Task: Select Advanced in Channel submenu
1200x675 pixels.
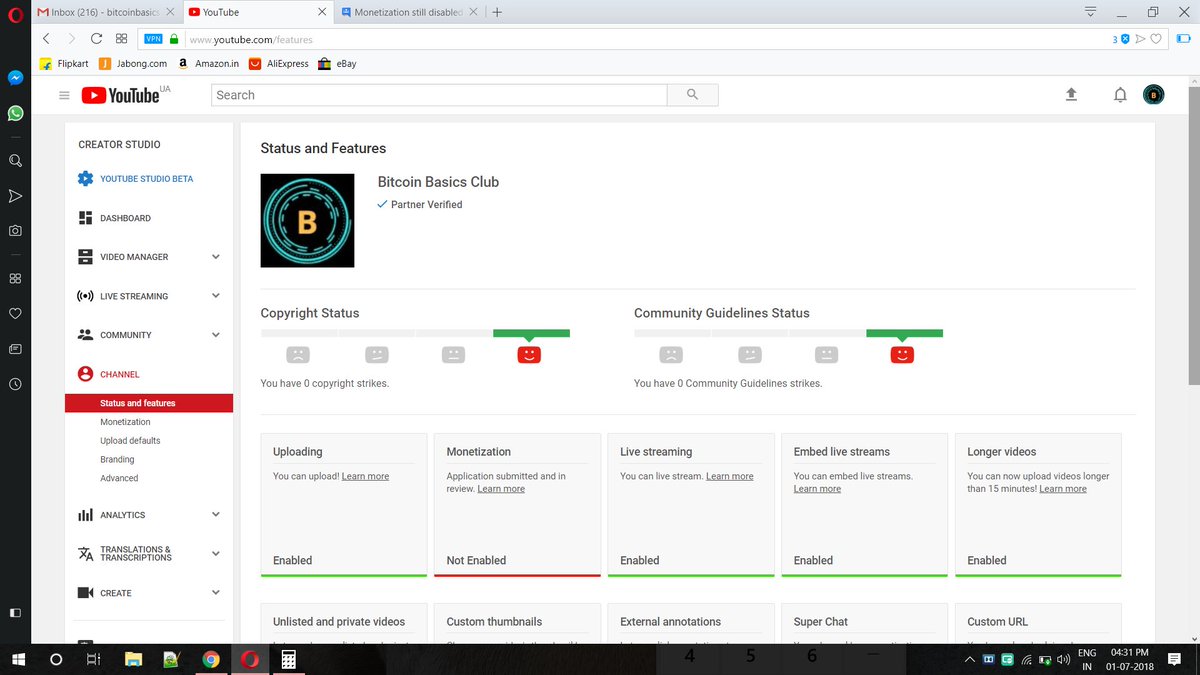Action: tap(119, 479)
